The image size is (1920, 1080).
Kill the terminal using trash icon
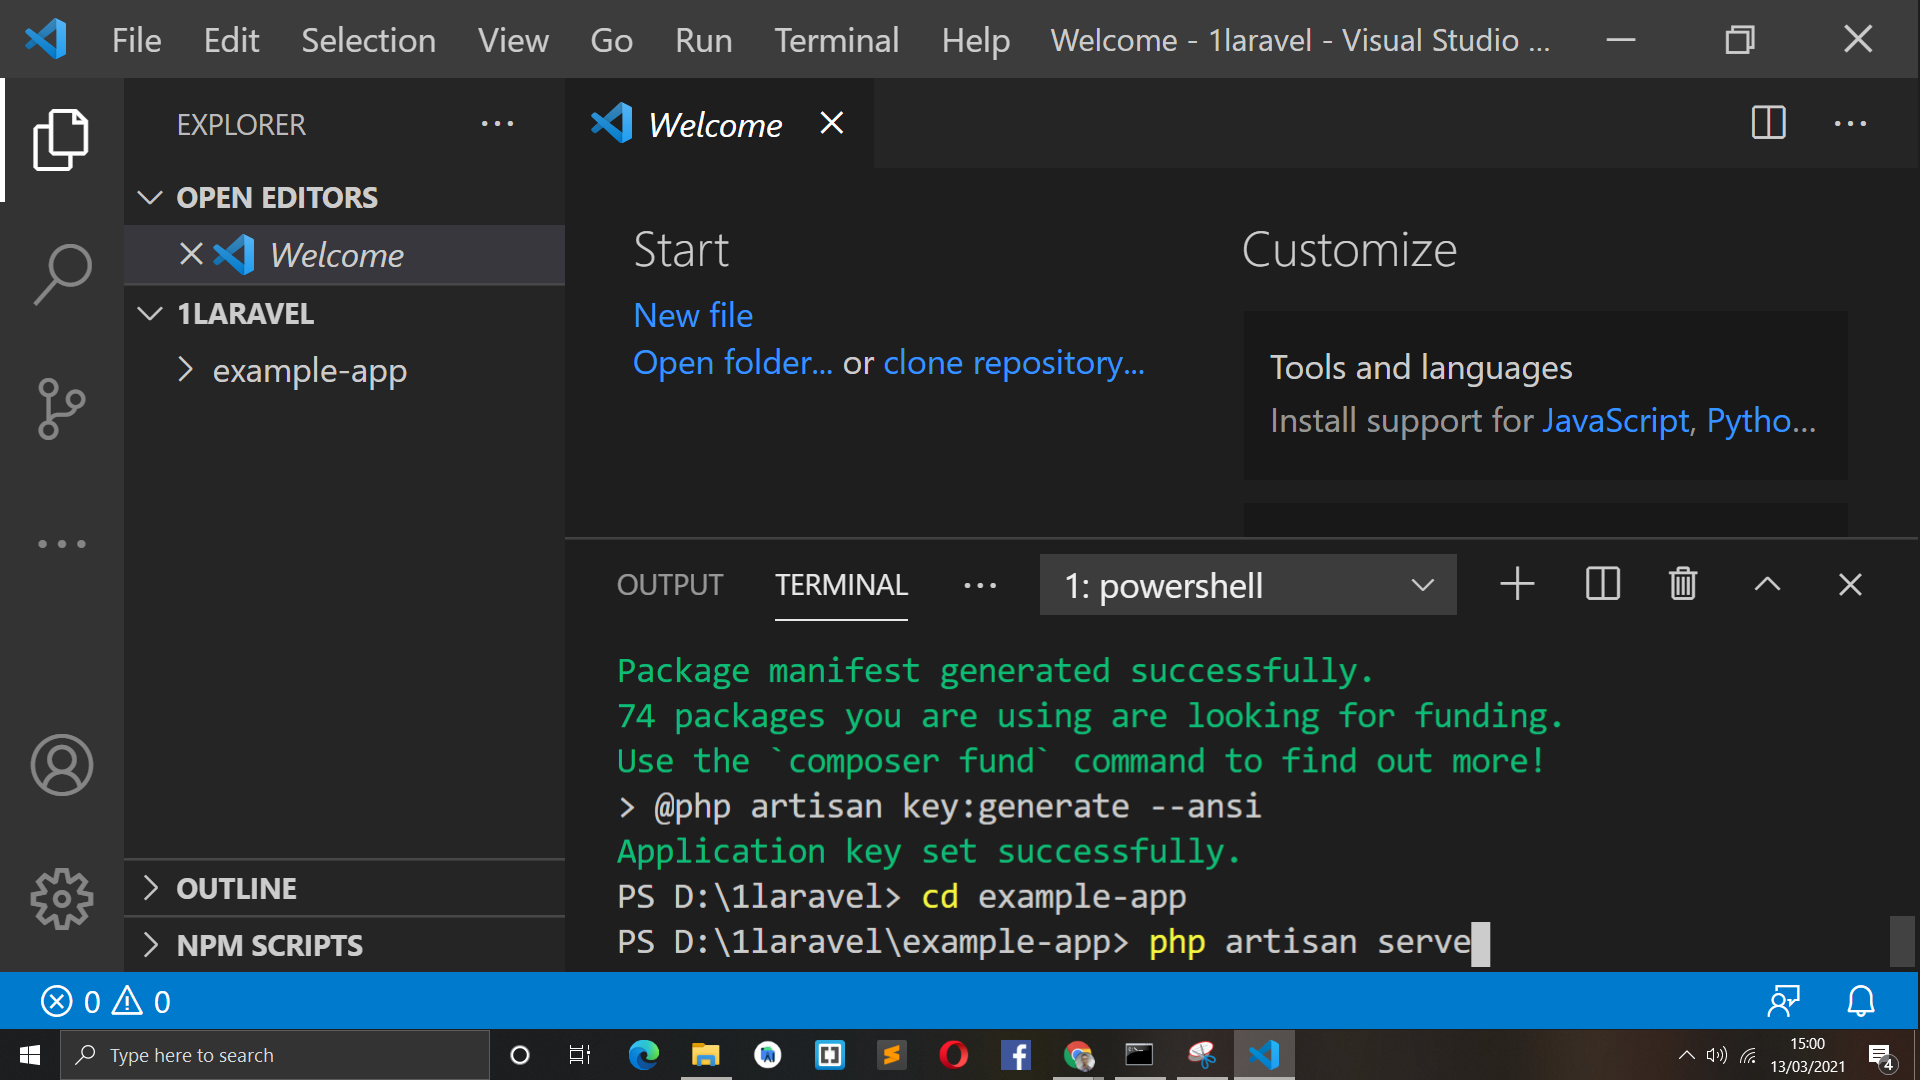(1682, 584)
